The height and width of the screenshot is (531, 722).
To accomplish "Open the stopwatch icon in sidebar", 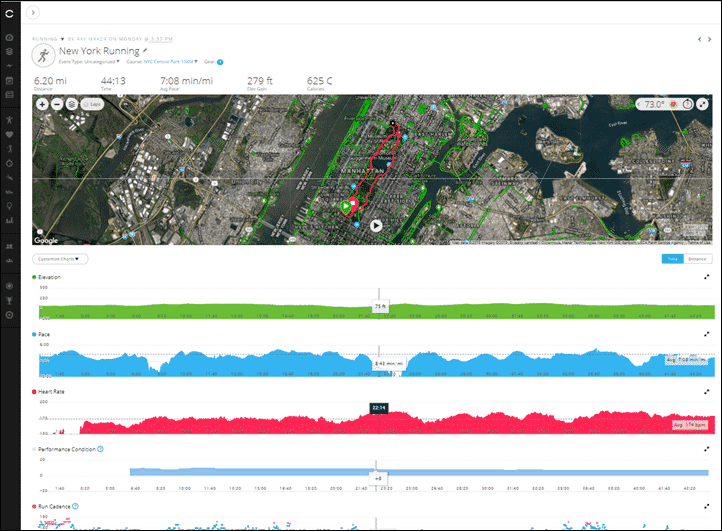I will click(10, 163).
